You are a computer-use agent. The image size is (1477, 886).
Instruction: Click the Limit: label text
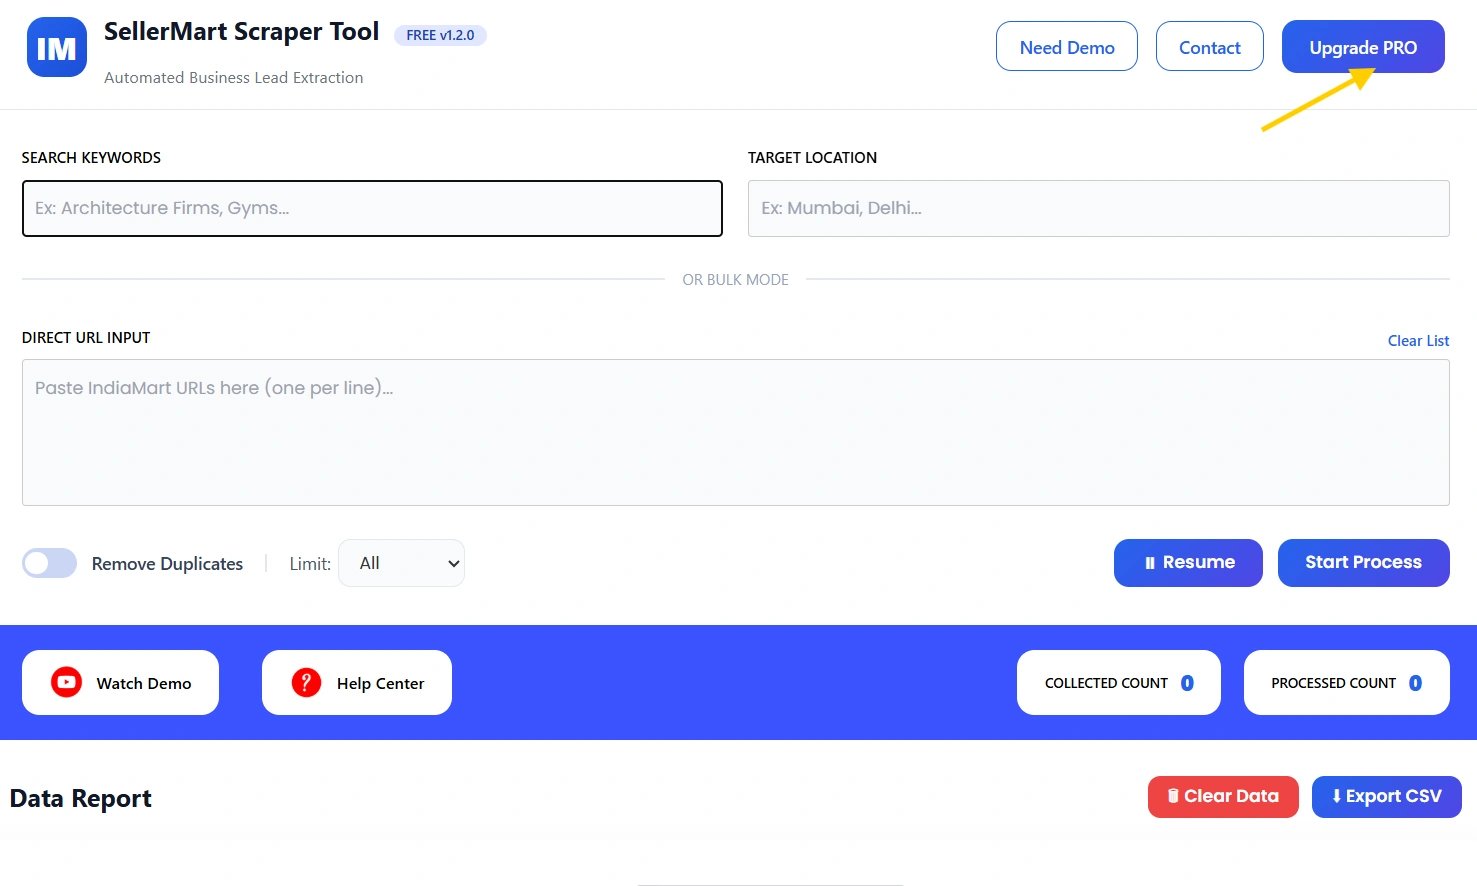[x=310, y=564]
